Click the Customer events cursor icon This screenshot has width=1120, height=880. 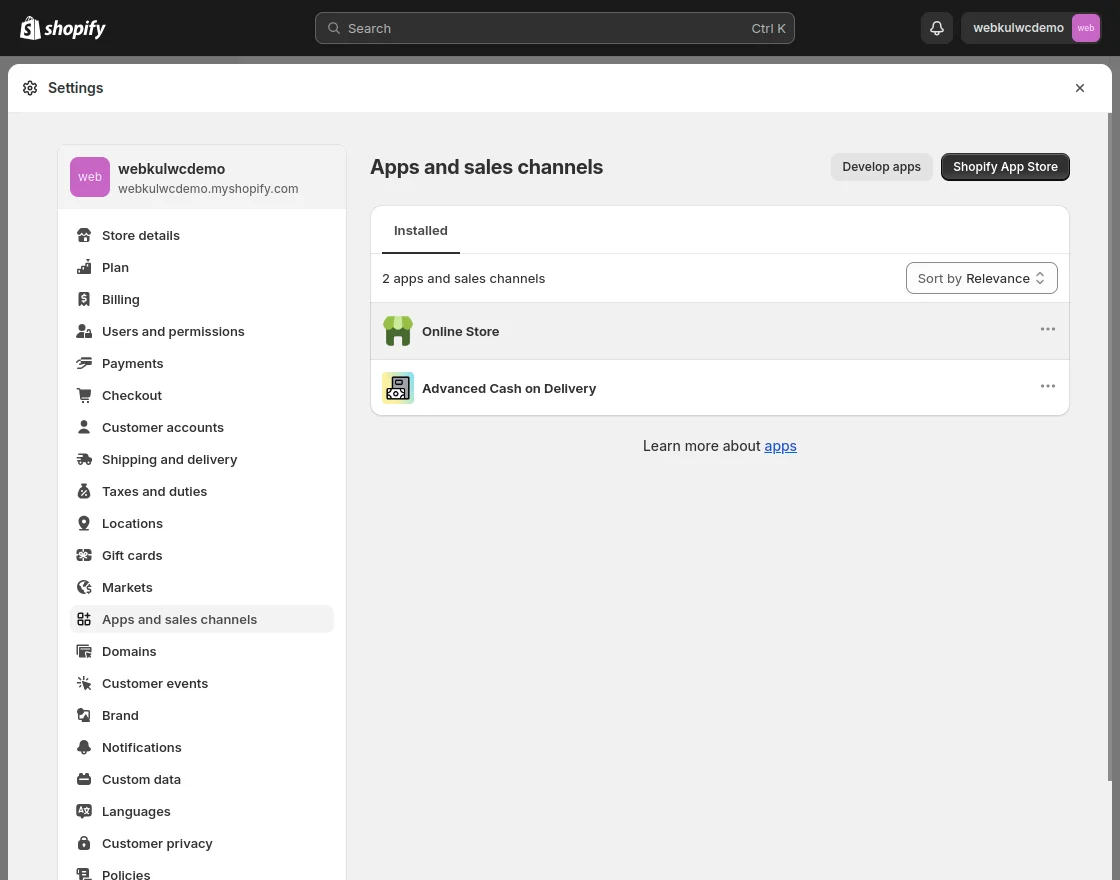click(x=84, y=684)
